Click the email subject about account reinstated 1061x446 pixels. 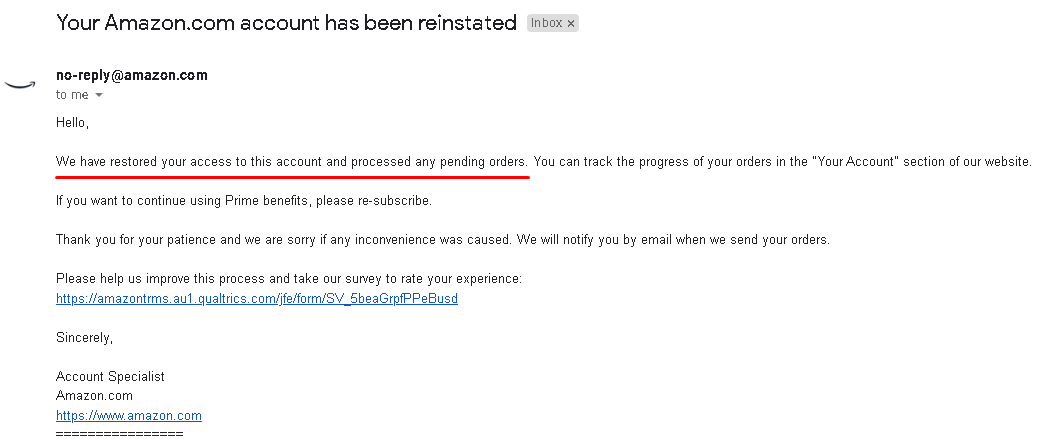click(x=286, y=22)
